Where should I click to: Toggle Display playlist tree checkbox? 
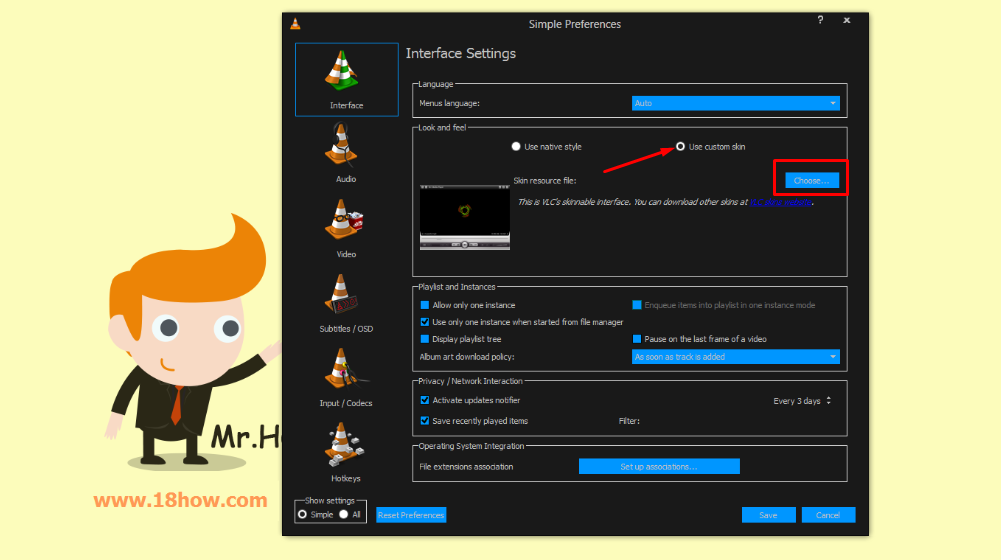(425, 339)
